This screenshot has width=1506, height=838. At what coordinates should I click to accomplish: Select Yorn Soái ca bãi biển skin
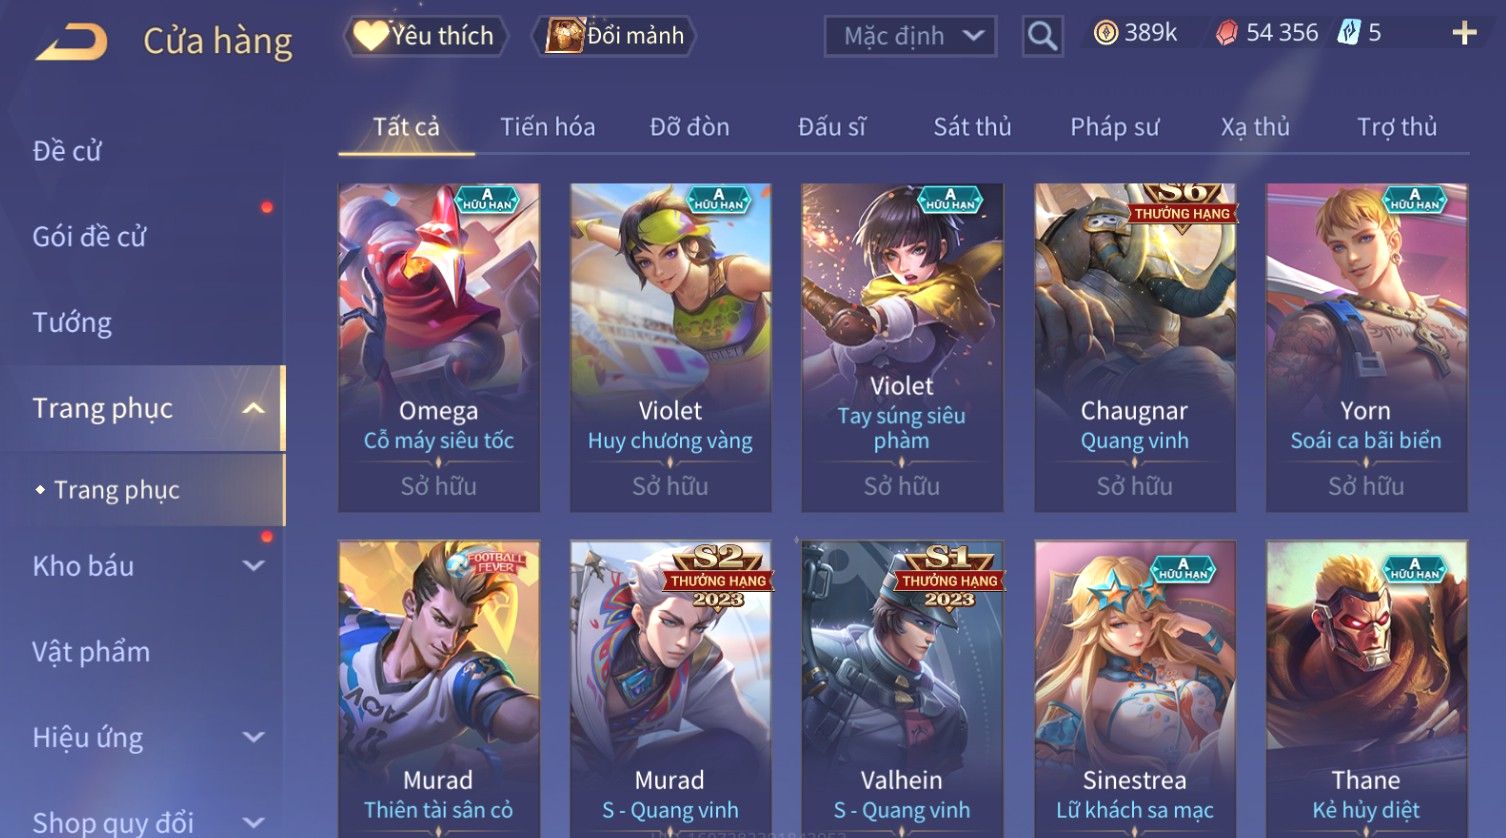(1366, 347)
